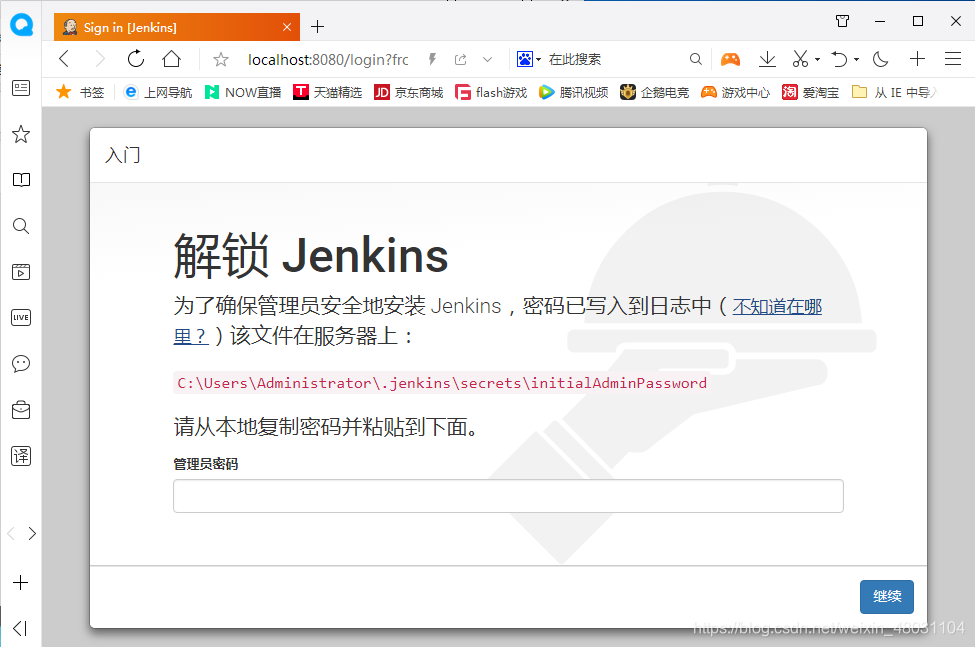
Task: Click the search magnifier in the search box
Action: pos(696,59)
